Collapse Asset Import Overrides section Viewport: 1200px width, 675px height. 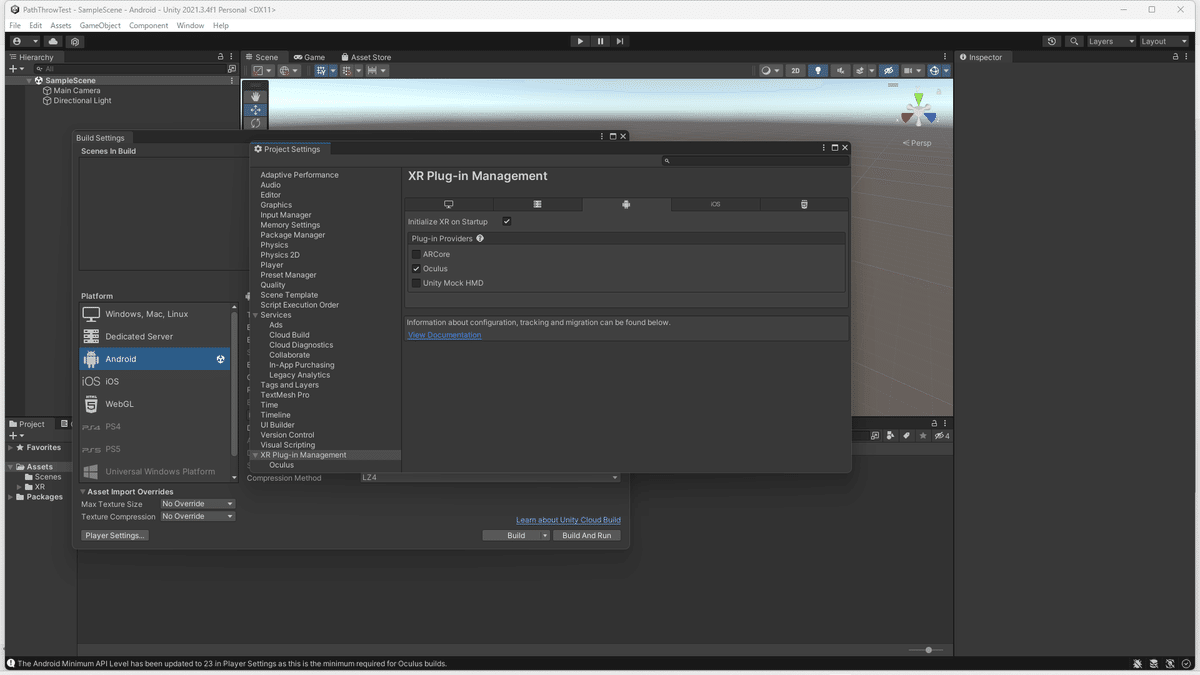click(83, 492)
